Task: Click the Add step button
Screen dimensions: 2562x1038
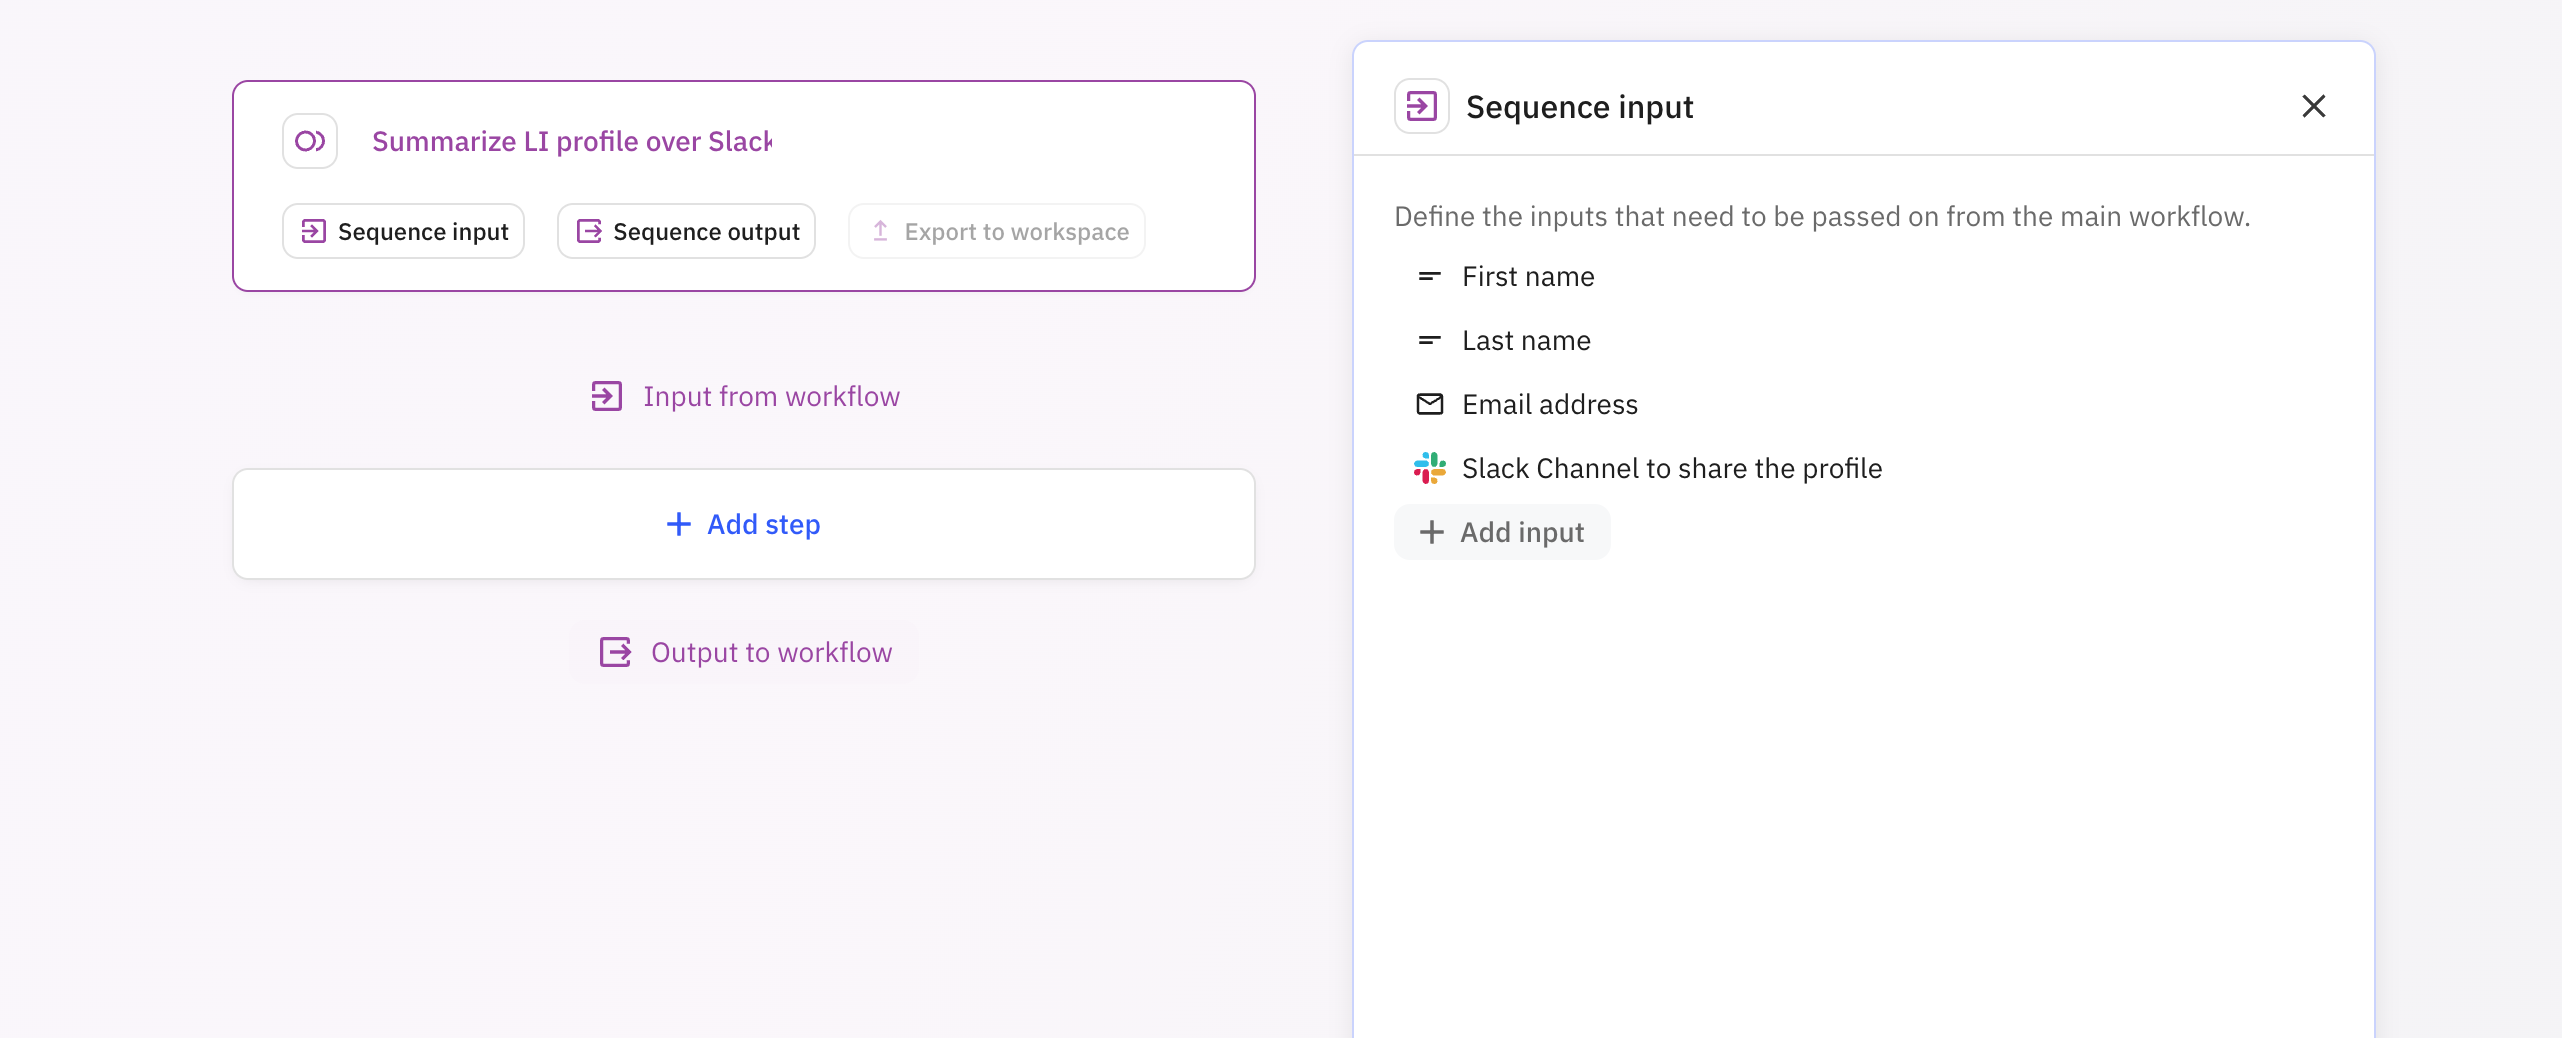Action: [x=743, y=524]
